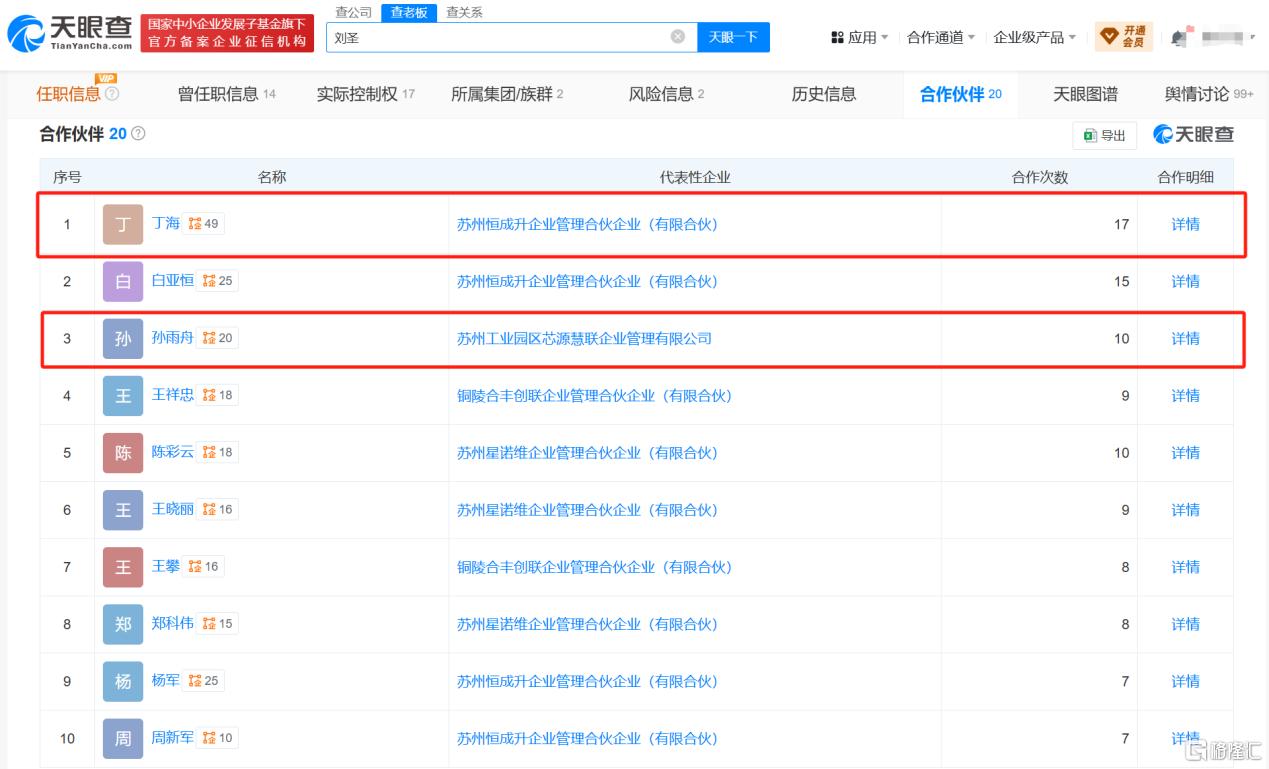
Task: Click the search input containing 刘圣
Action: tap(498, 37)
